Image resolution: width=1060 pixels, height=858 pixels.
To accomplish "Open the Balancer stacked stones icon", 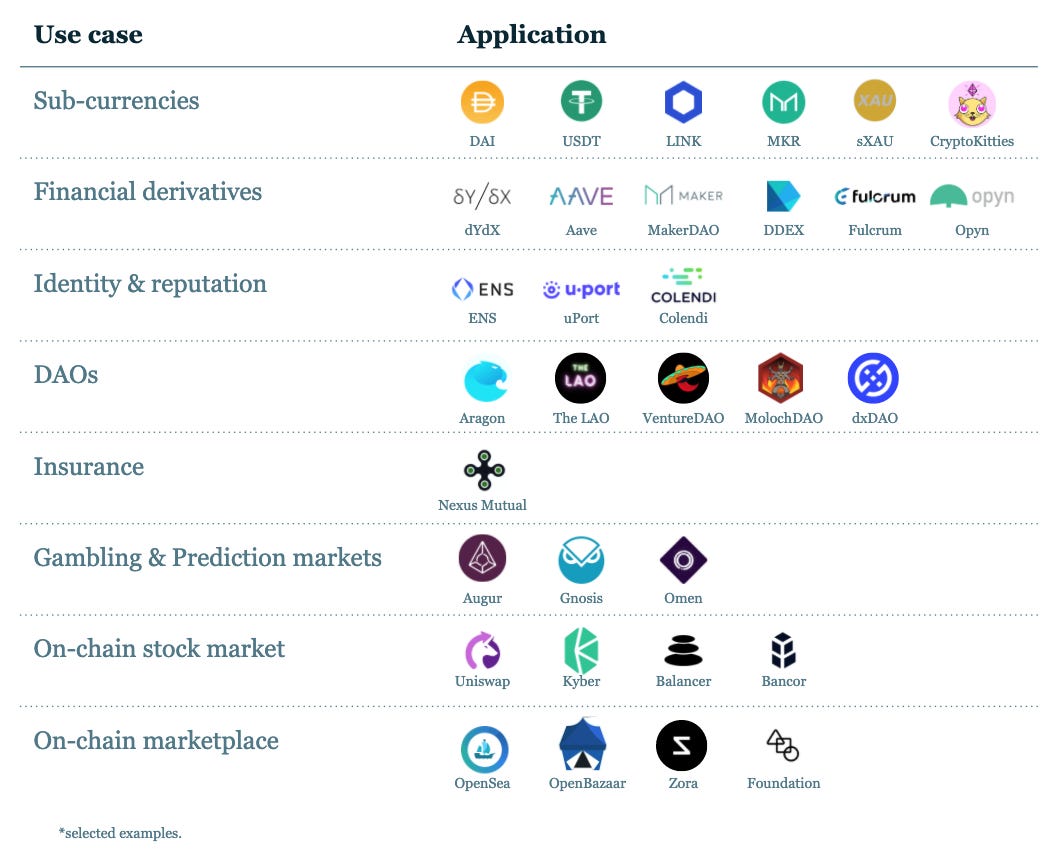I will pyautogui.click(x=683, y=650).
